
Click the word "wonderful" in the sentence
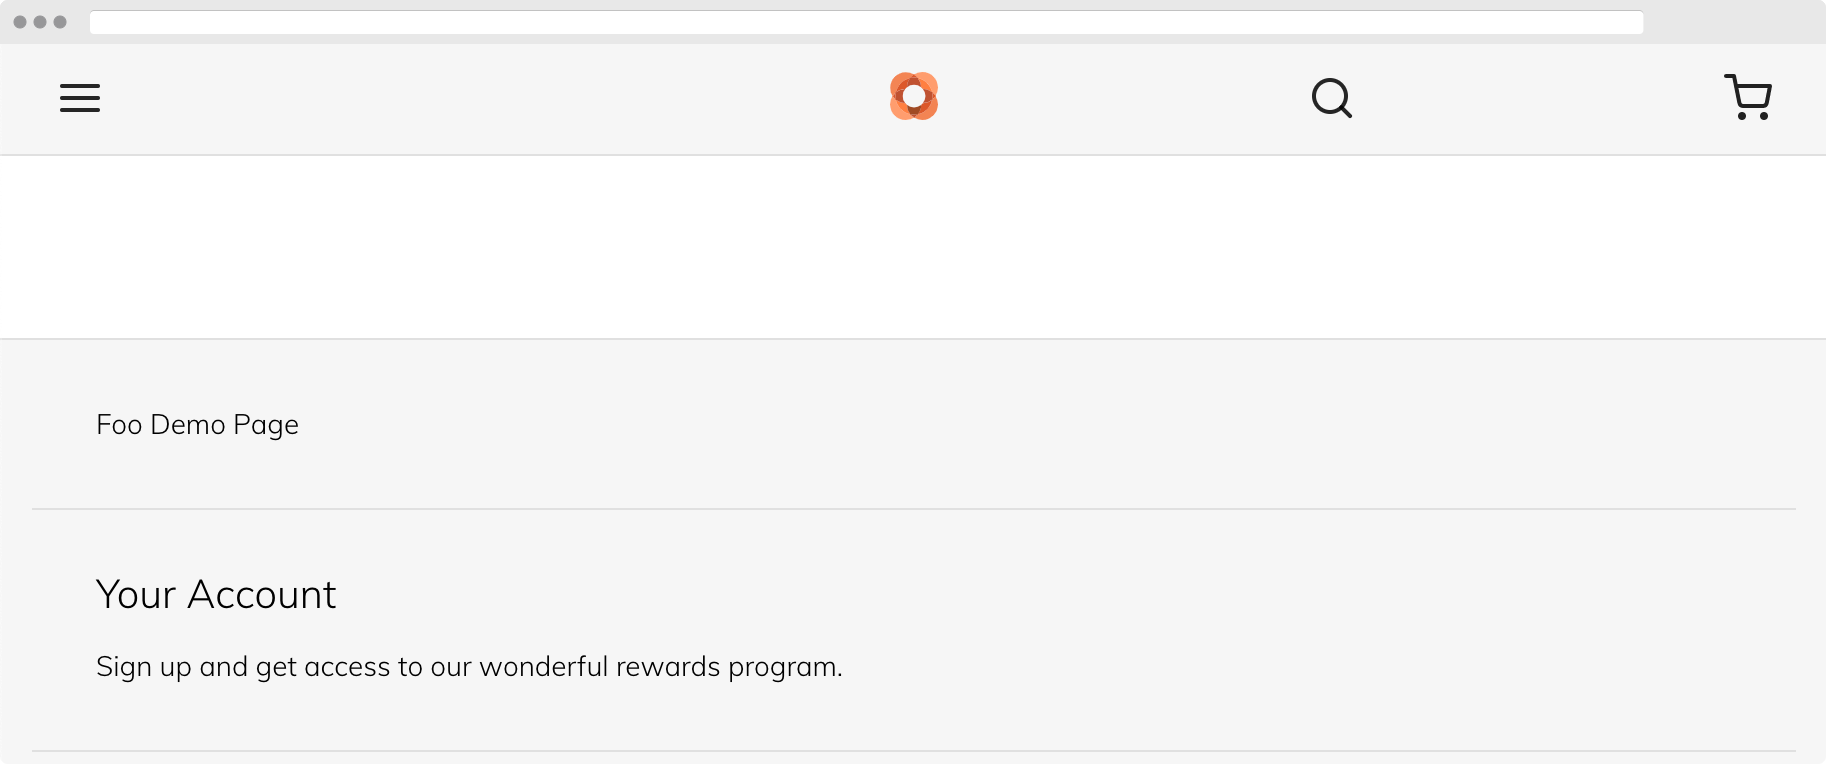[x=543, y=667]
